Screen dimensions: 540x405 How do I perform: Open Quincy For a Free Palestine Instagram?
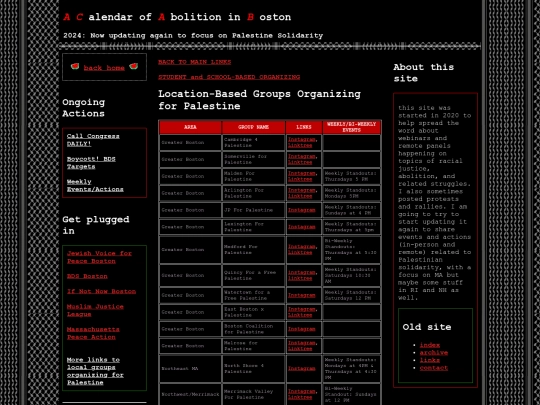[302, 272]
